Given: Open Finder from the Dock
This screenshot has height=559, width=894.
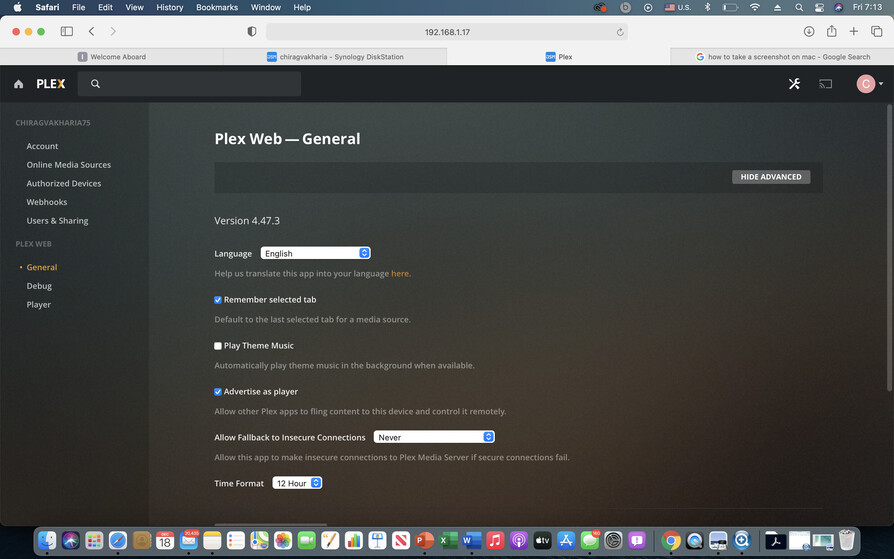Looking at the screenshot, I should [47, 540].
